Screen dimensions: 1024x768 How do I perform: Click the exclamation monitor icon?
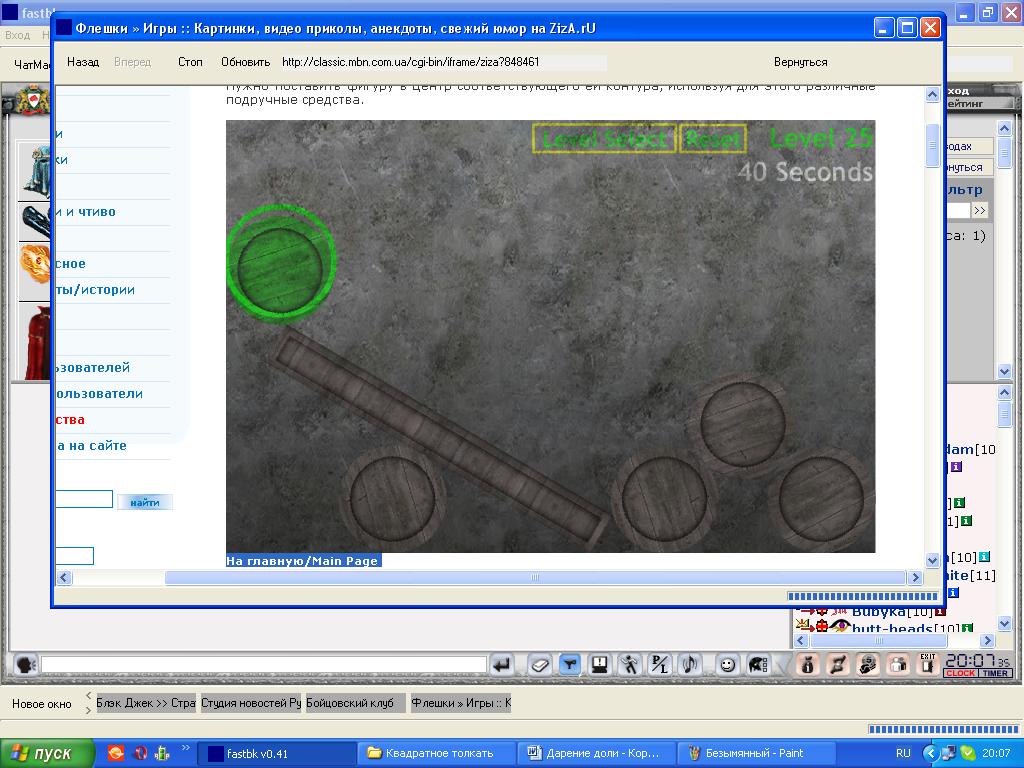[600, 665]
